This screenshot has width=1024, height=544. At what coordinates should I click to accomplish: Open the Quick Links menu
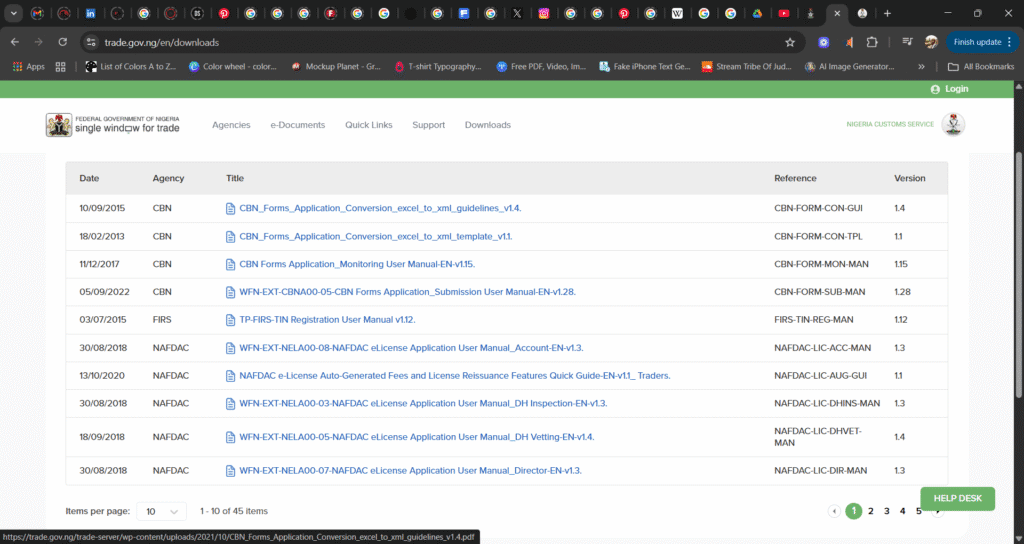[x=368, y=125]
